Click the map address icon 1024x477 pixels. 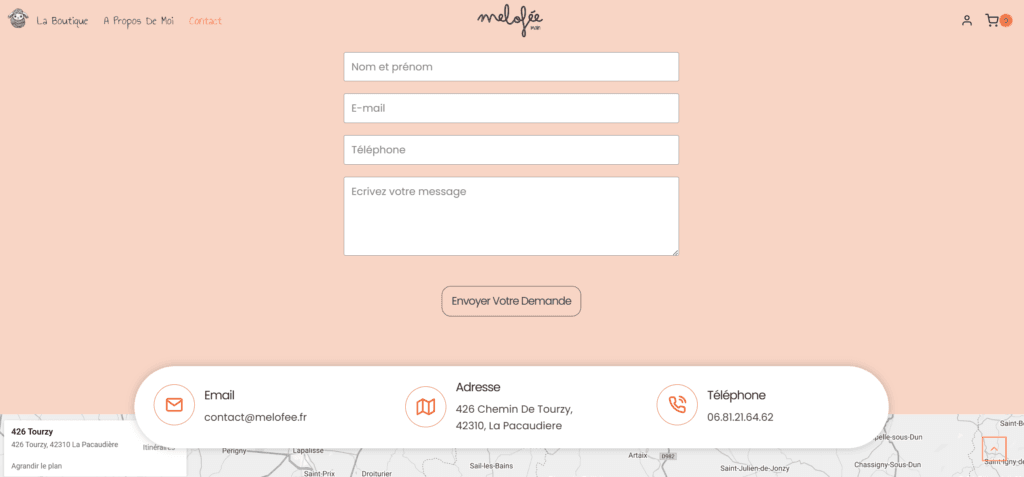(426, 406)
